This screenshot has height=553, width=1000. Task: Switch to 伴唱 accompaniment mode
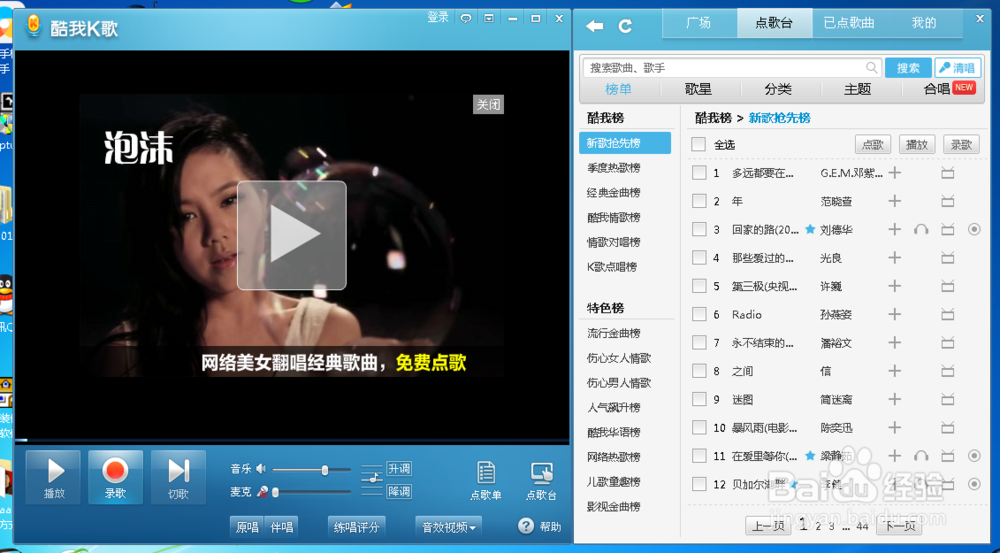coord(281,527)
